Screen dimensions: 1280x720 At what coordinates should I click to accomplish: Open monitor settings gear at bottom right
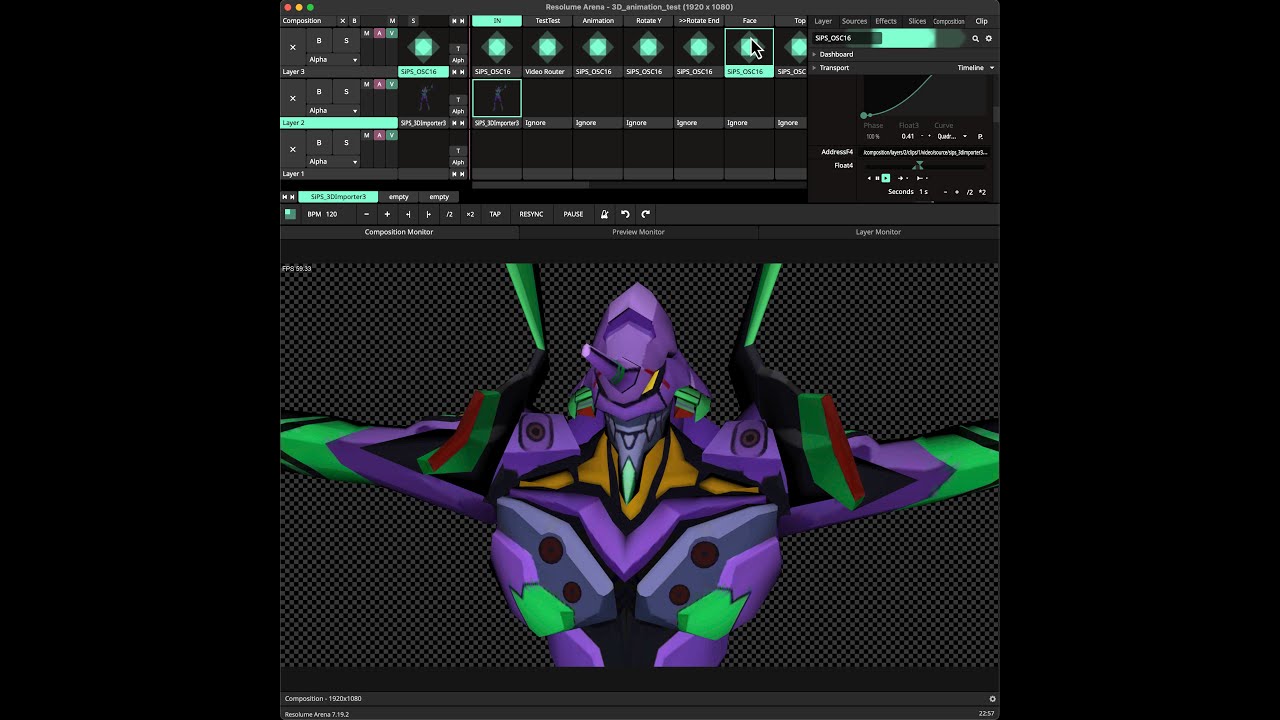pos(992,699)
